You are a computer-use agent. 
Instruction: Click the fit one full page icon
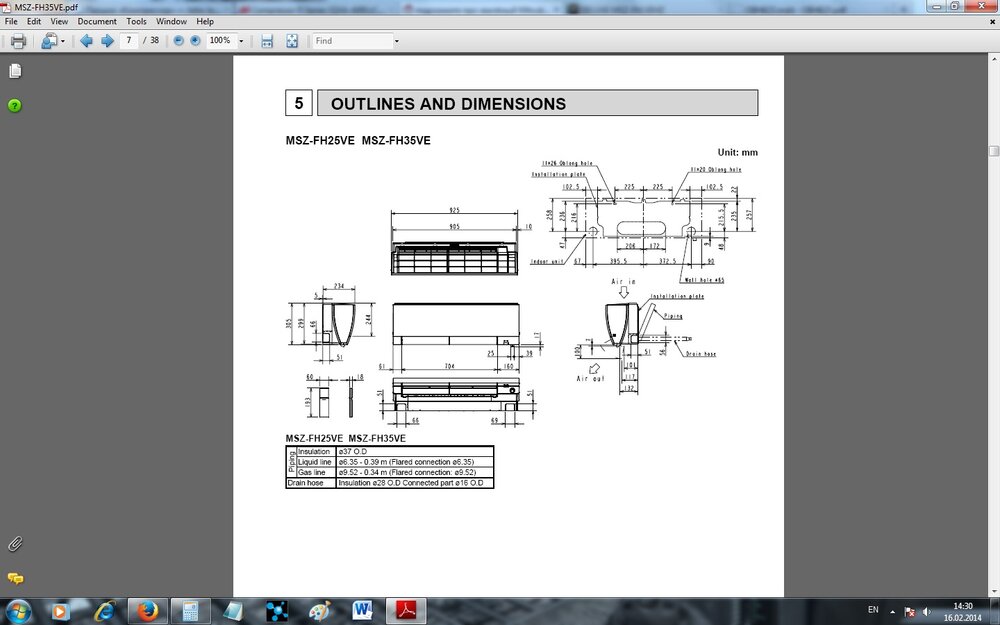(291, 41)
